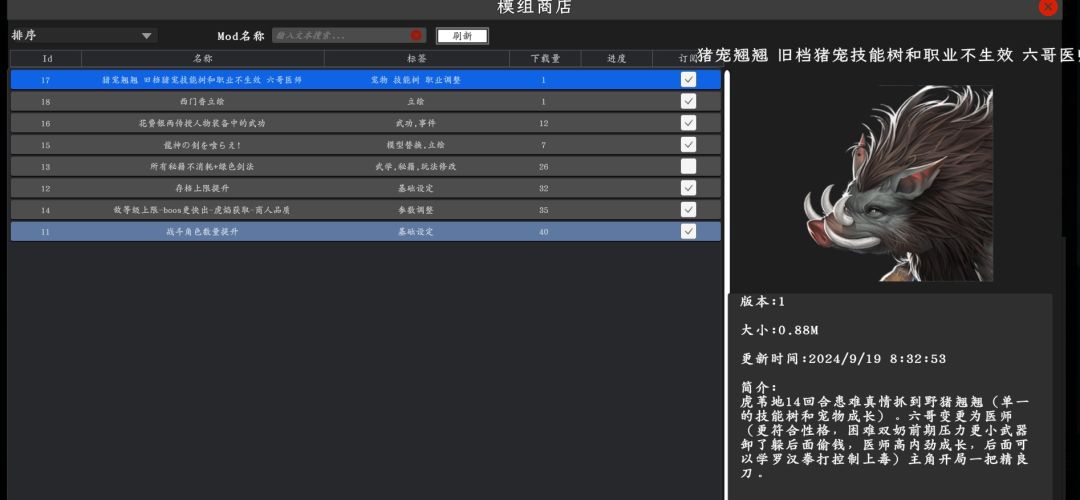Click download count 40 cell
This screenshot has width=1080, height=500.
tap(544, 232)
